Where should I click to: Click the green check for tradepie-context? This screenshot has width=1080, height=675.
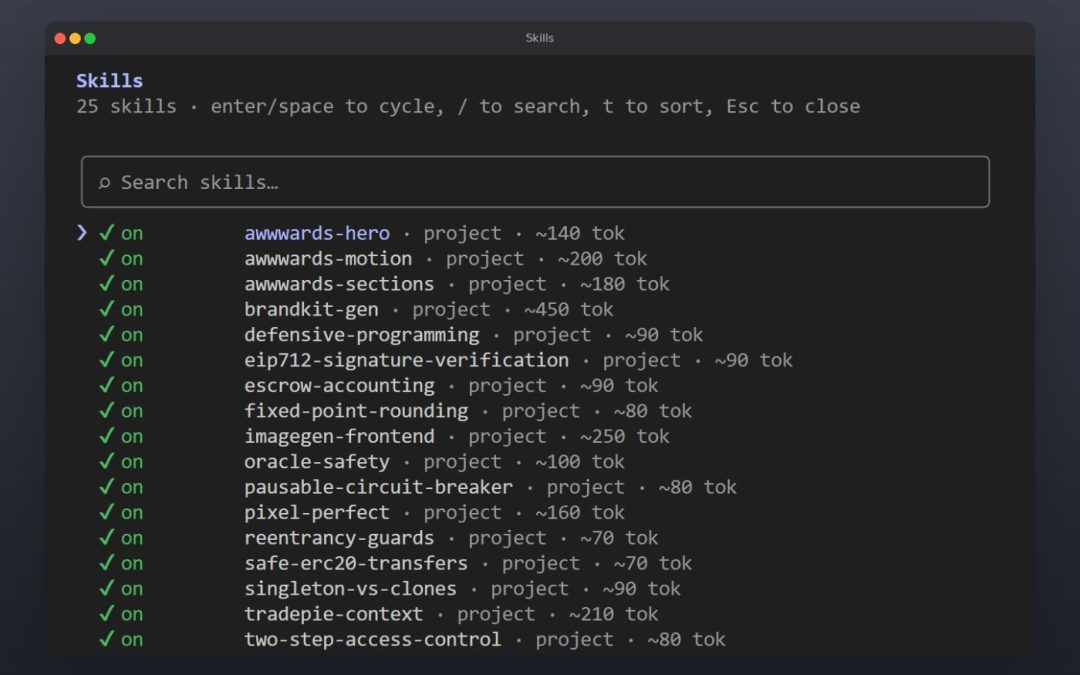click(106, 614)
